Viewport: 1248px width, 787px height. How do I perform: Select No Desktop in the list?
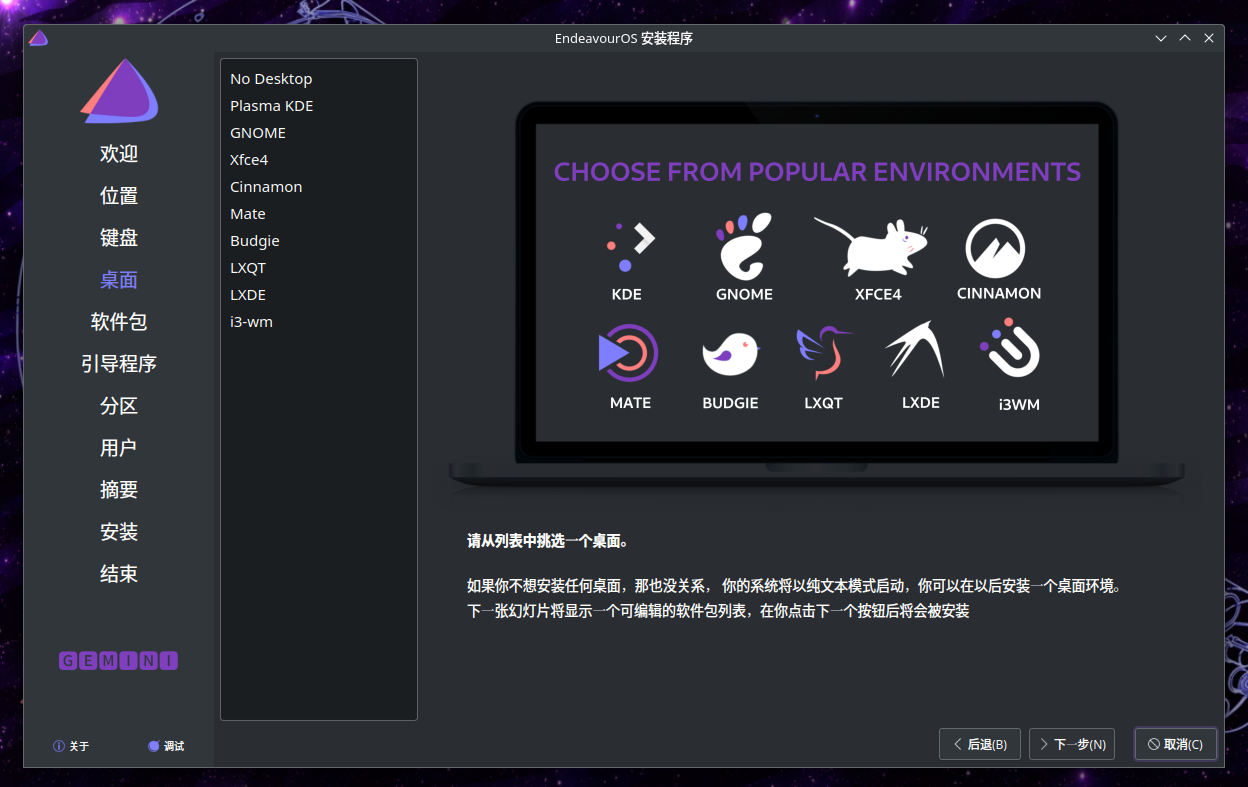[318, 79]
